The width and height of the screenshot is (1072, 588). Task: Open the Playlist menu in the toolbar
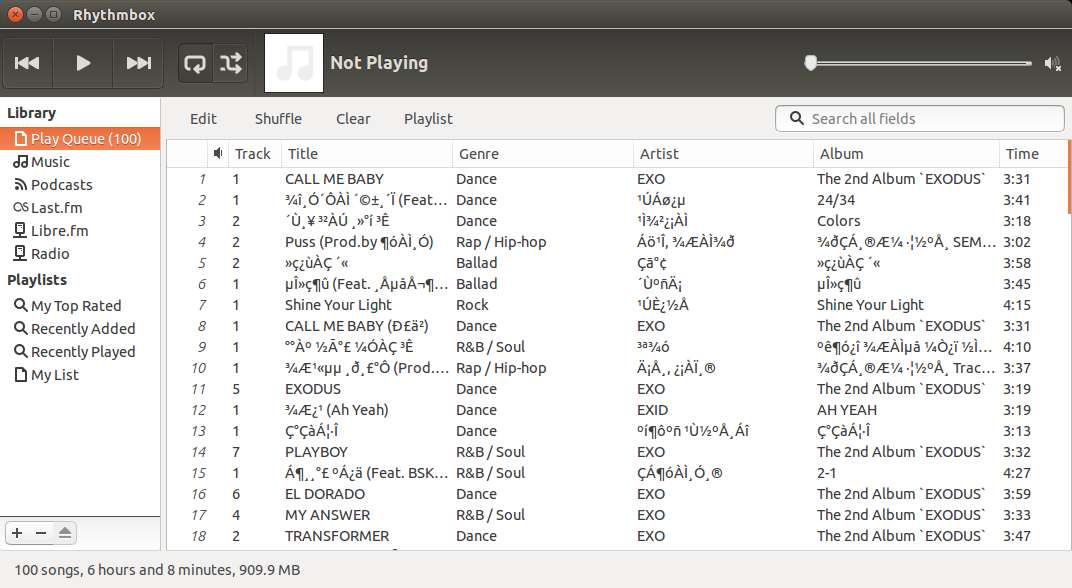click(428, 119)
